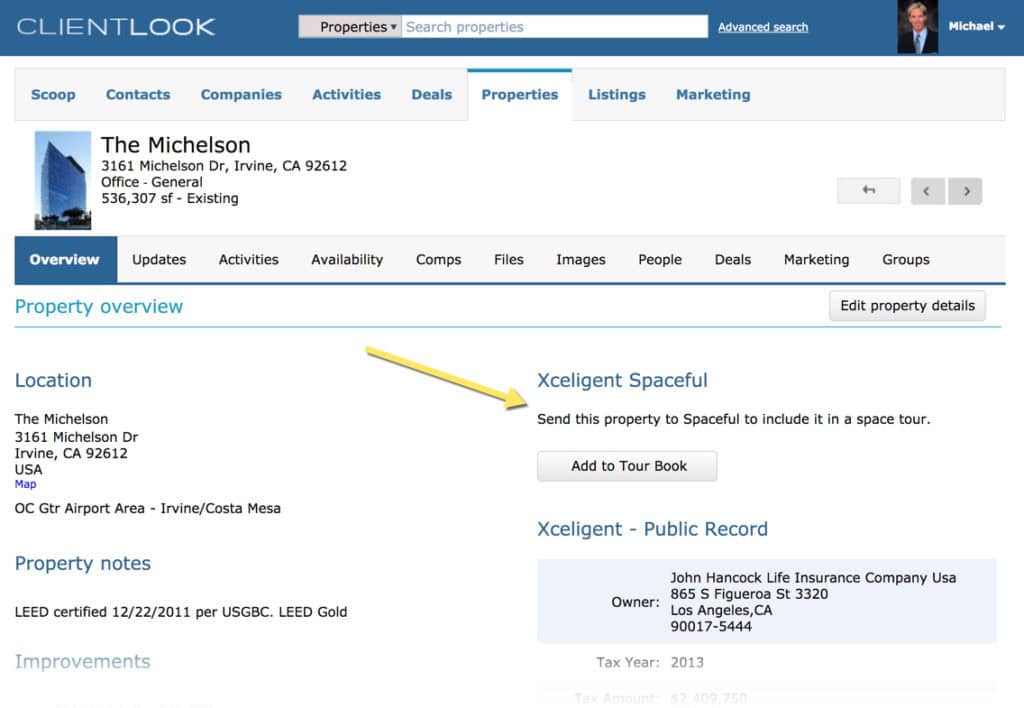
Task: Open the Properties search type dropdown
Action: coord(350,27)
